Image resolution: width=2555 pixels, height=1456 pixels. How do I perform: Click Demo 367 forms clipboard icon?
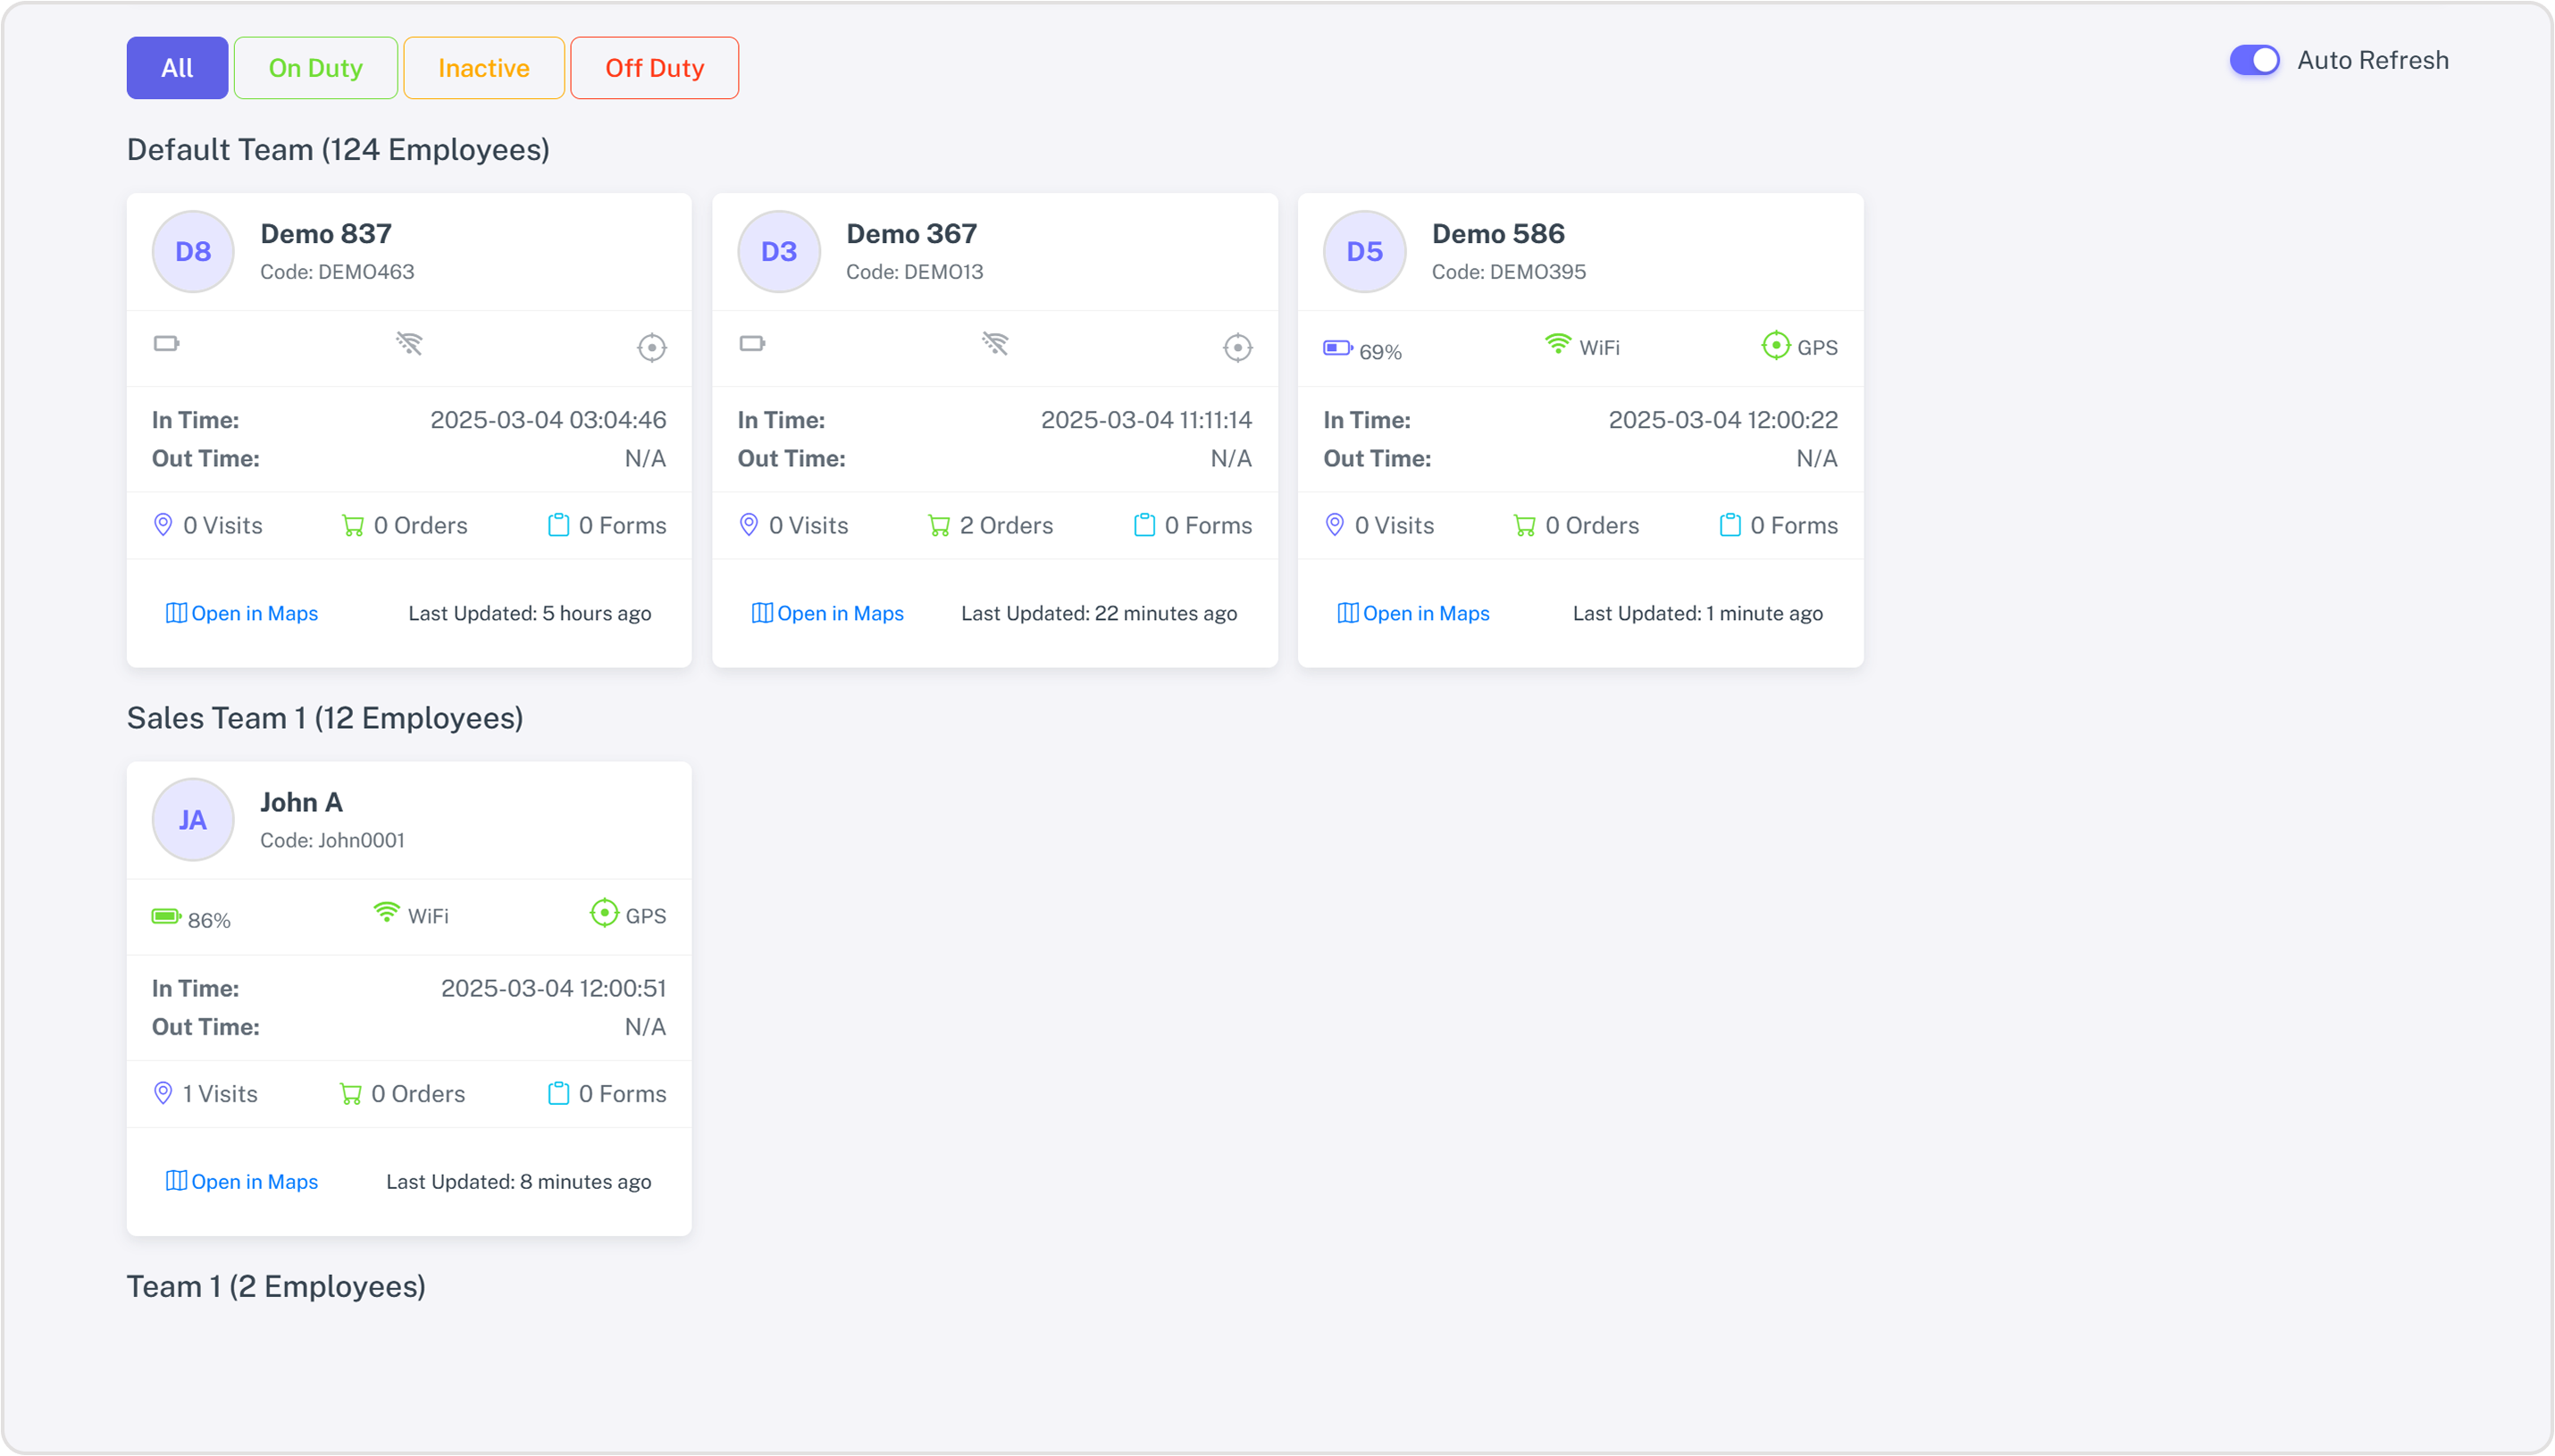pyautogui.click(x=1145, y=525)
